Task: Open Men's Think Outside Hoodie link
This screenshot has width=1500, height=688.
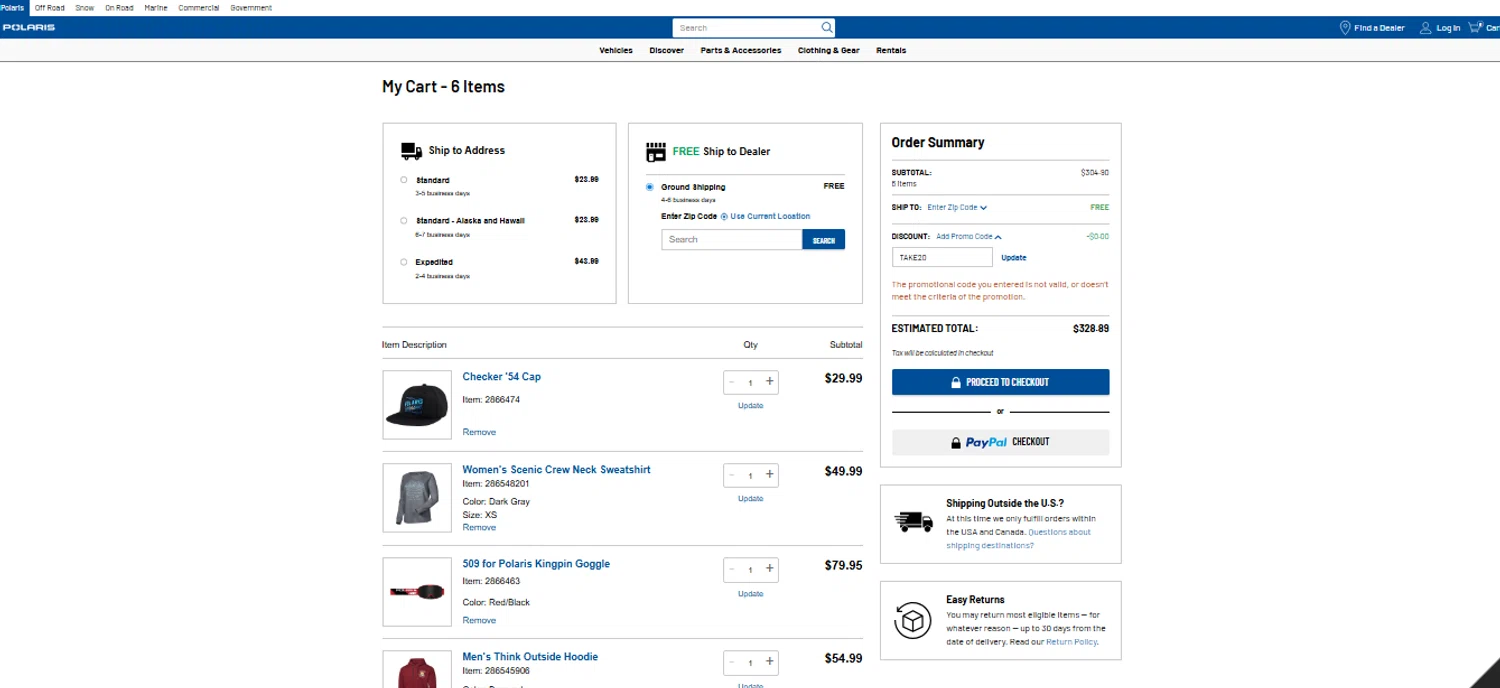Action: pos(530,657)
